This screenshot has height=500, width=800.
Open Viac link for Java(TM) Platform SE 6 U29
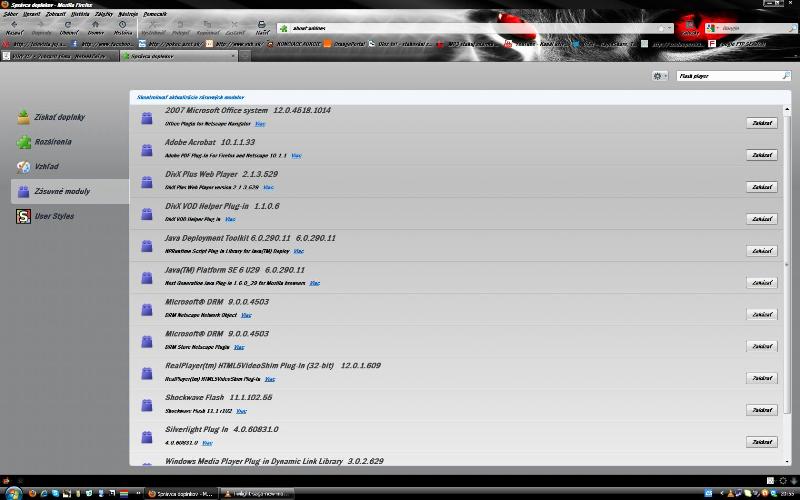pos(315,283)
